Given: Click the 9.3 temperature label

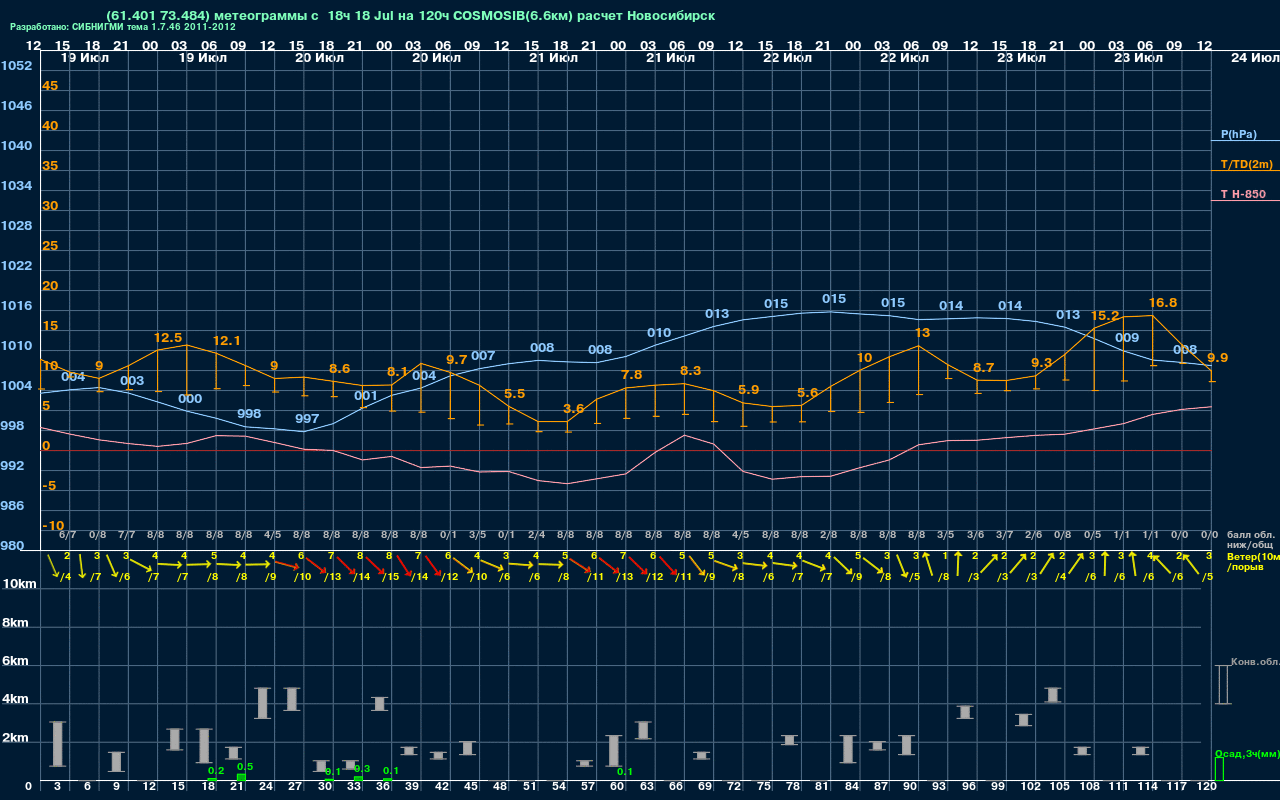Looking at the screenshot, I should tap(1042, 363).
